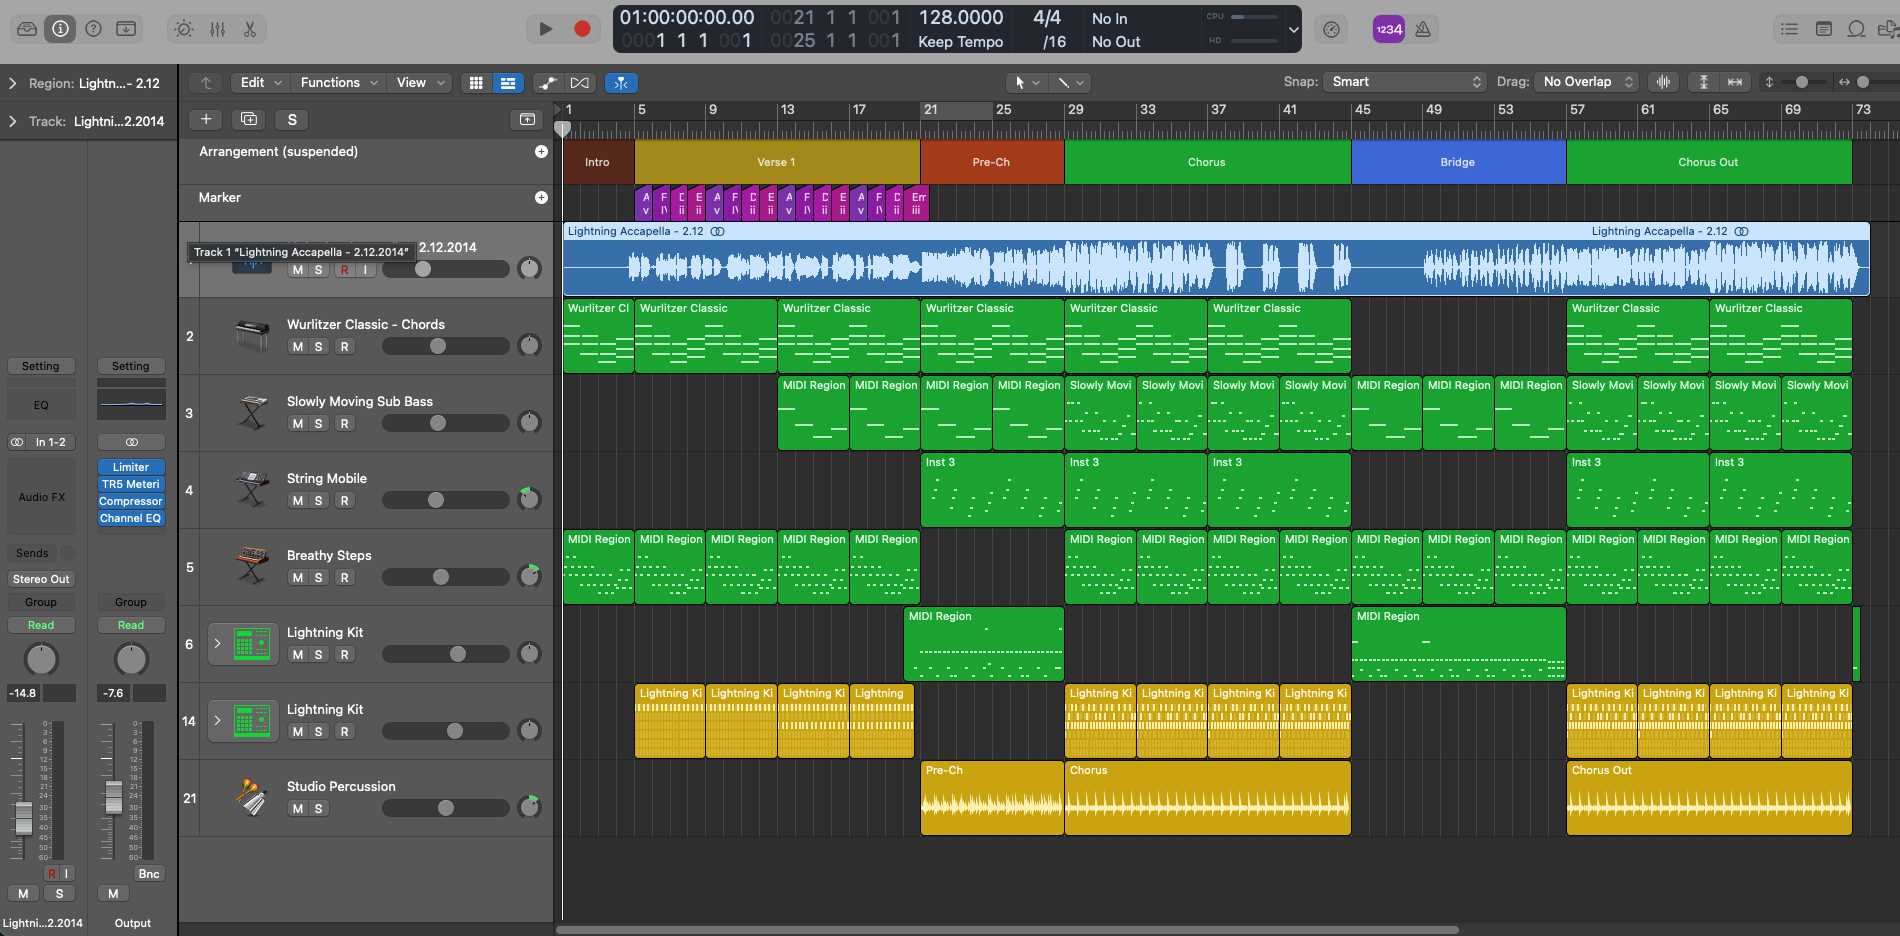Toggle the global Solo S button
This screenshot has width=1900, height=936.
click(292, 119)
